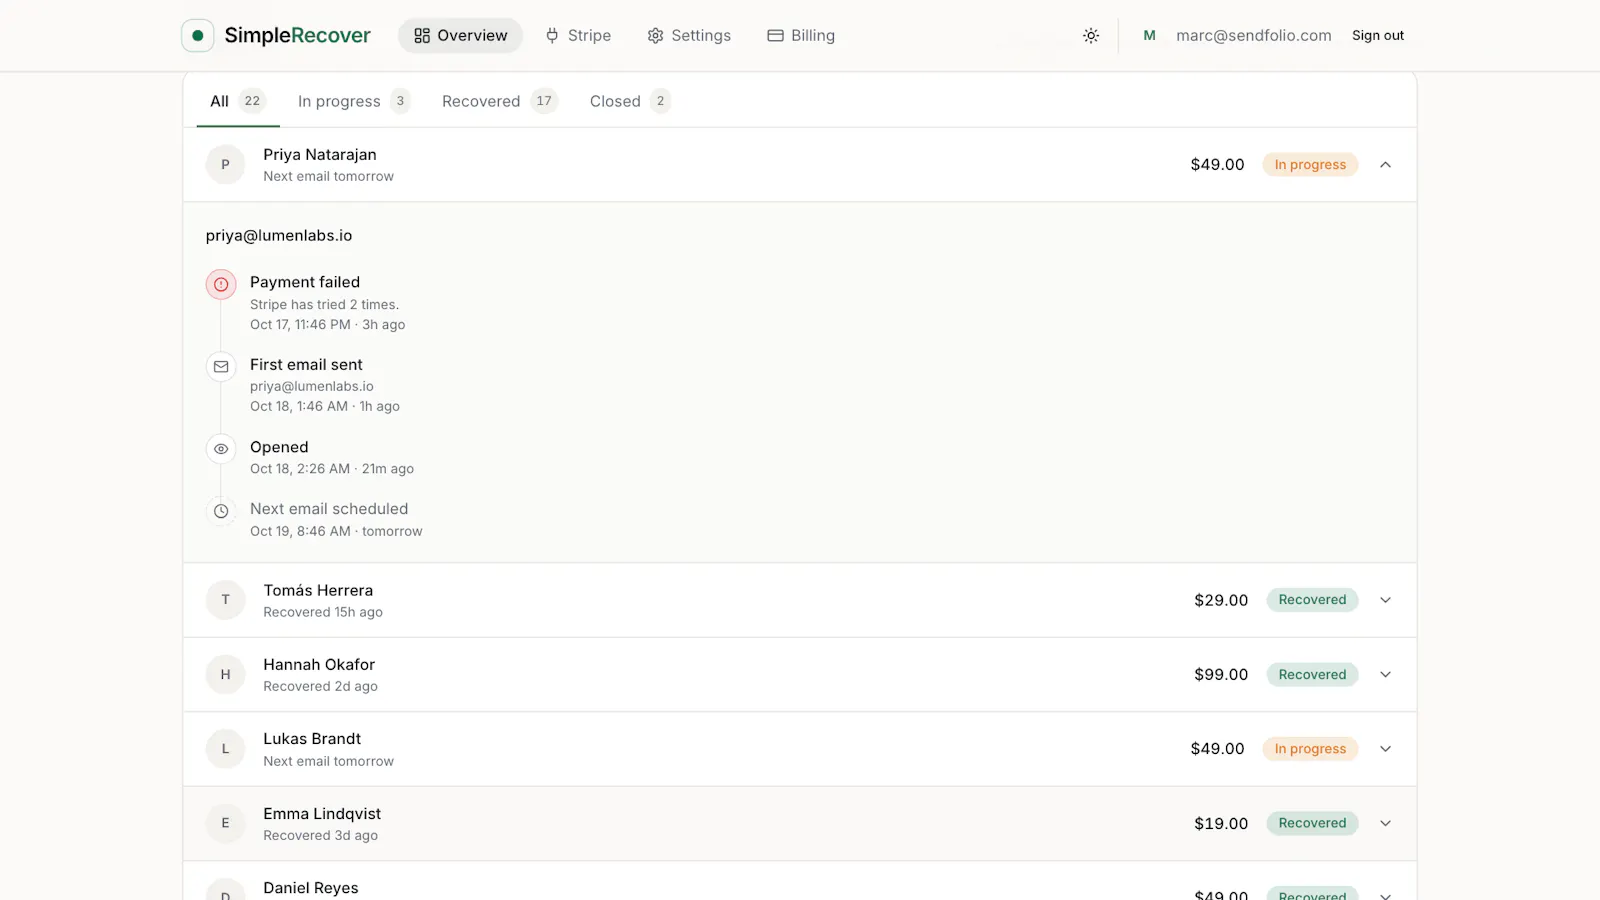The image size is (1600, 900).
Task: Click the M user avatar
Action: point(1149,36)
